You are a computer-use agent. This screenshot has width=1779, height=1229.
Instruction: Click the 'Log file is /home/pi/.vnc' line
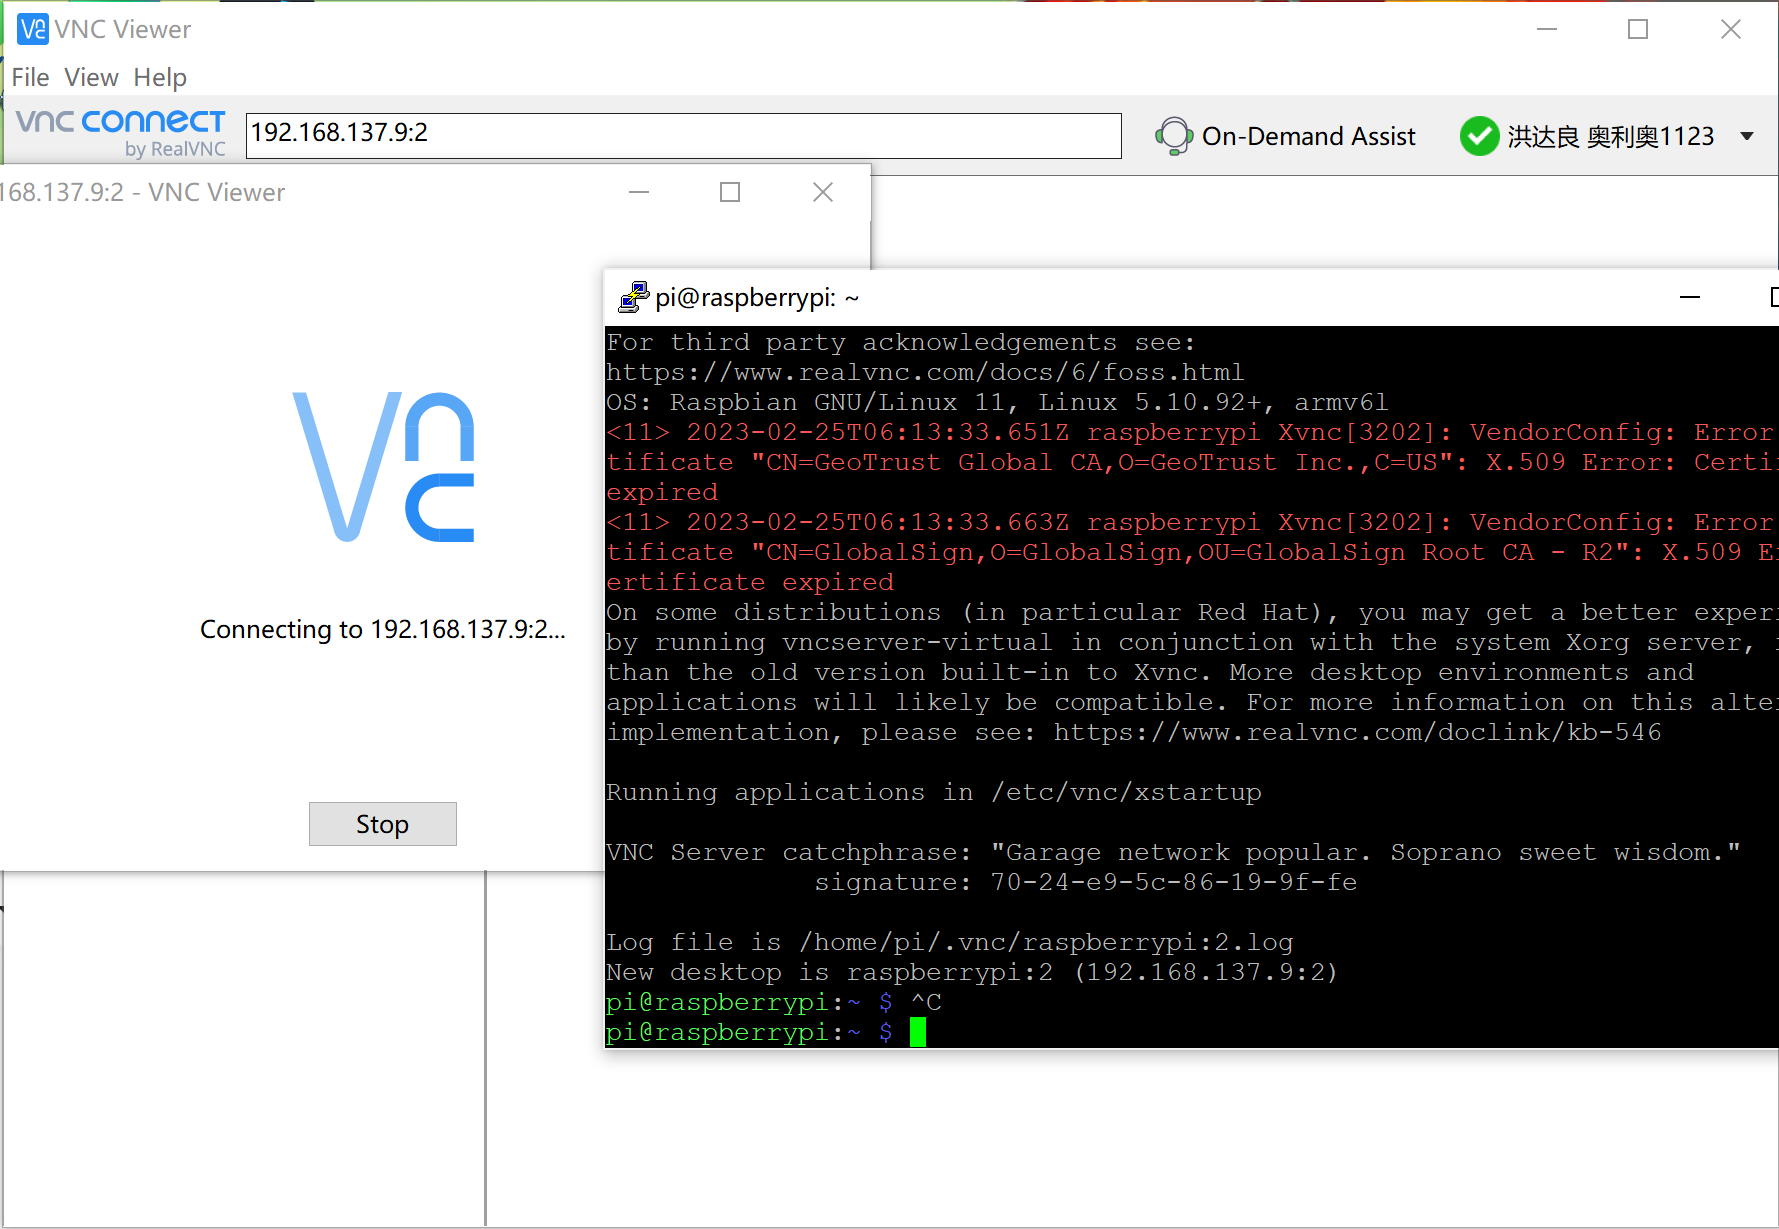tap(949, 942)
